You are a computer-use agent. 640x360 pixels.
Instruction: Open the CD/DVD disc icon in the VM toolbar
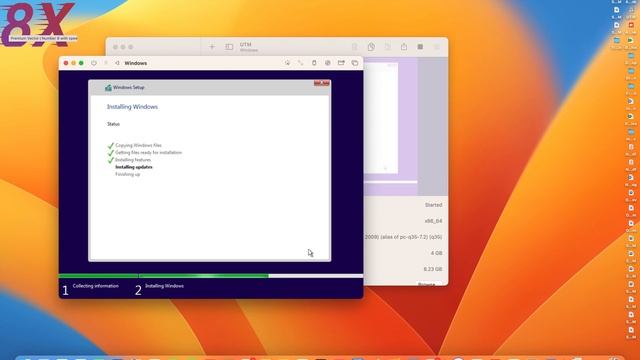tap(327, 63)
